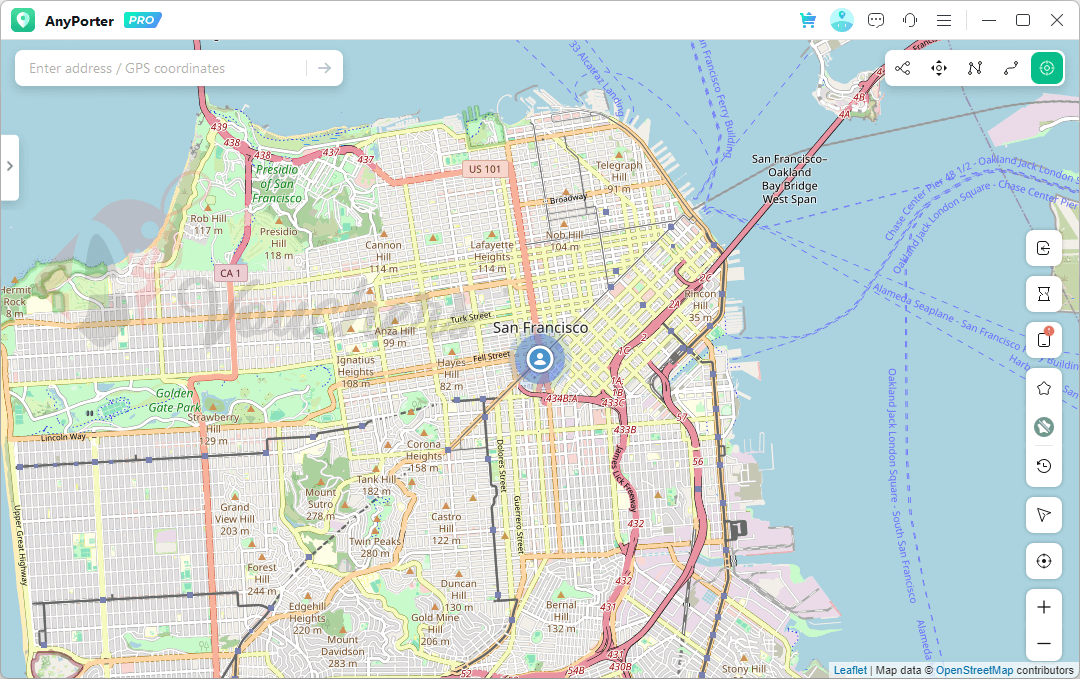Image resolution: width=1080 pixels, height=679 pixels.
Task: Select the Multi-Spot route mode icon
Action: 975,68
